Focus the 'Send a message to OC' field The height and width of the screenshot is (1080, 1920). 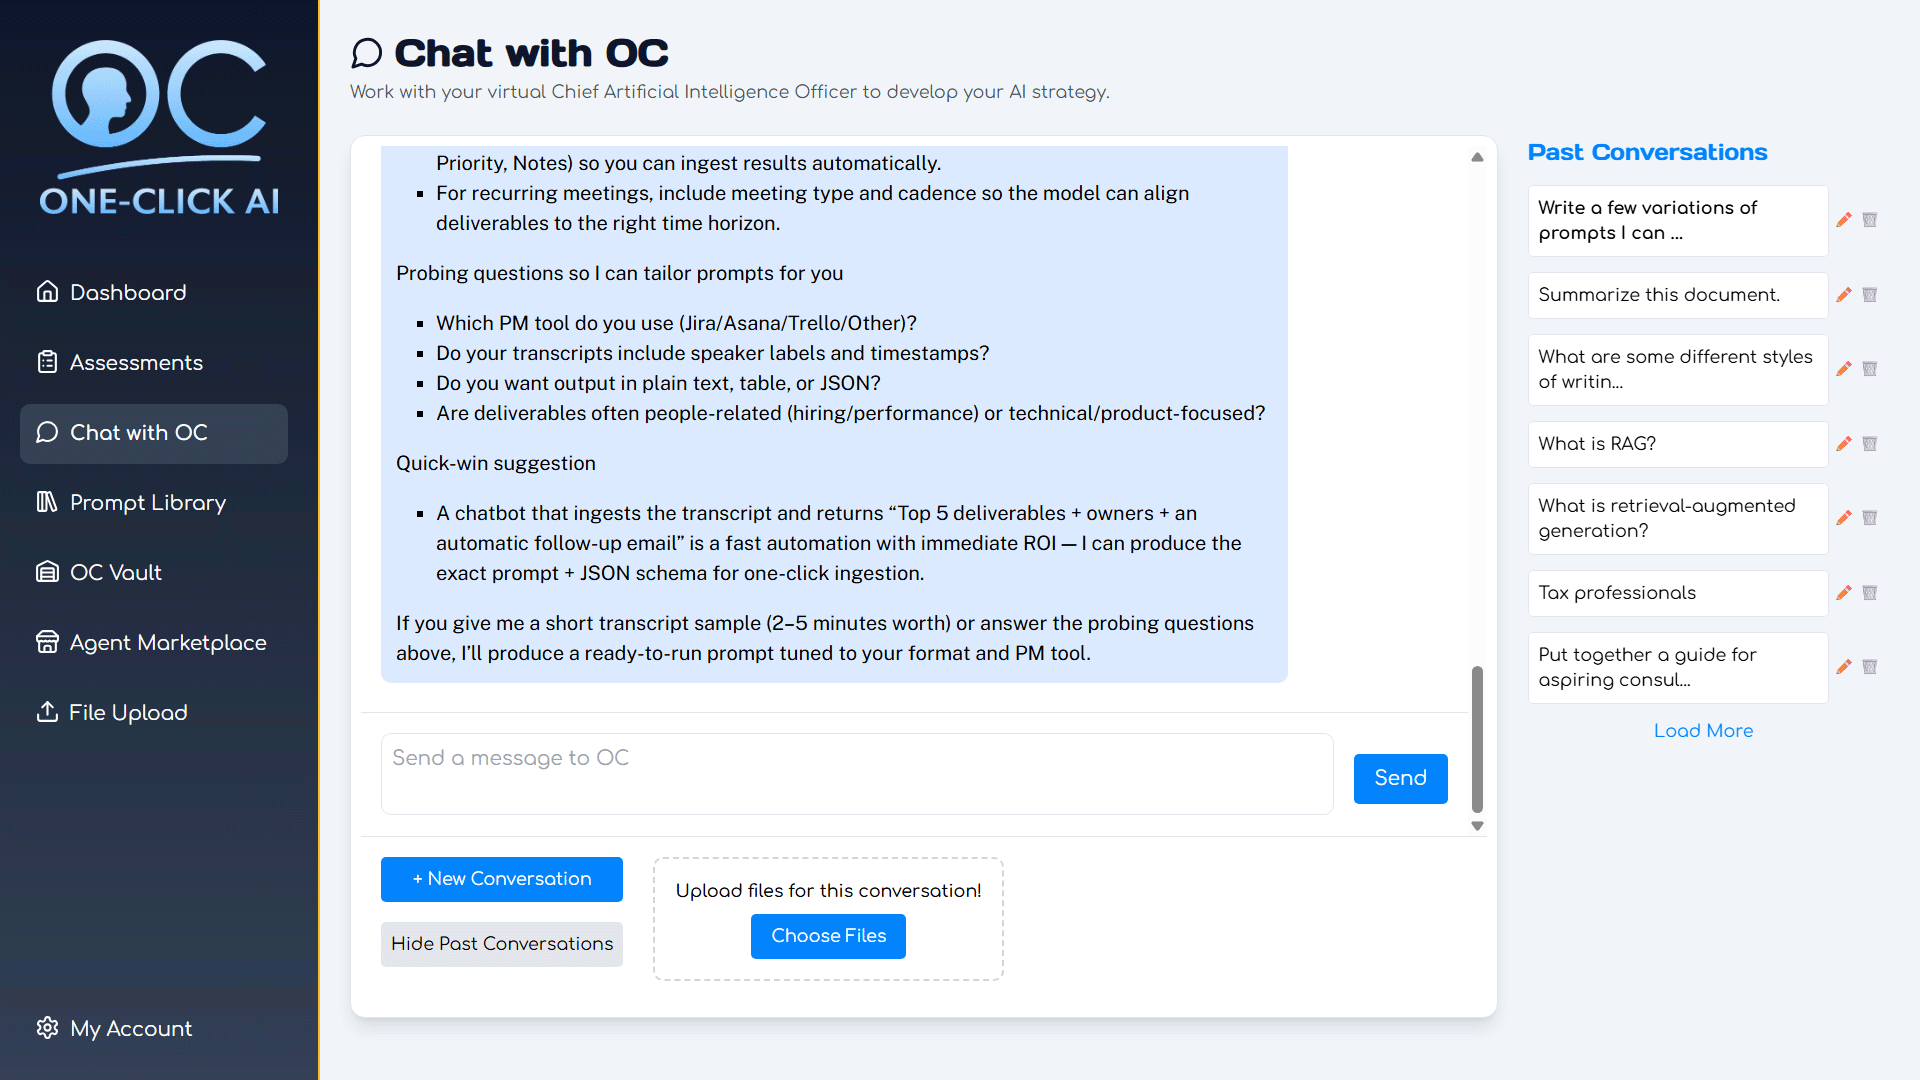857,774
